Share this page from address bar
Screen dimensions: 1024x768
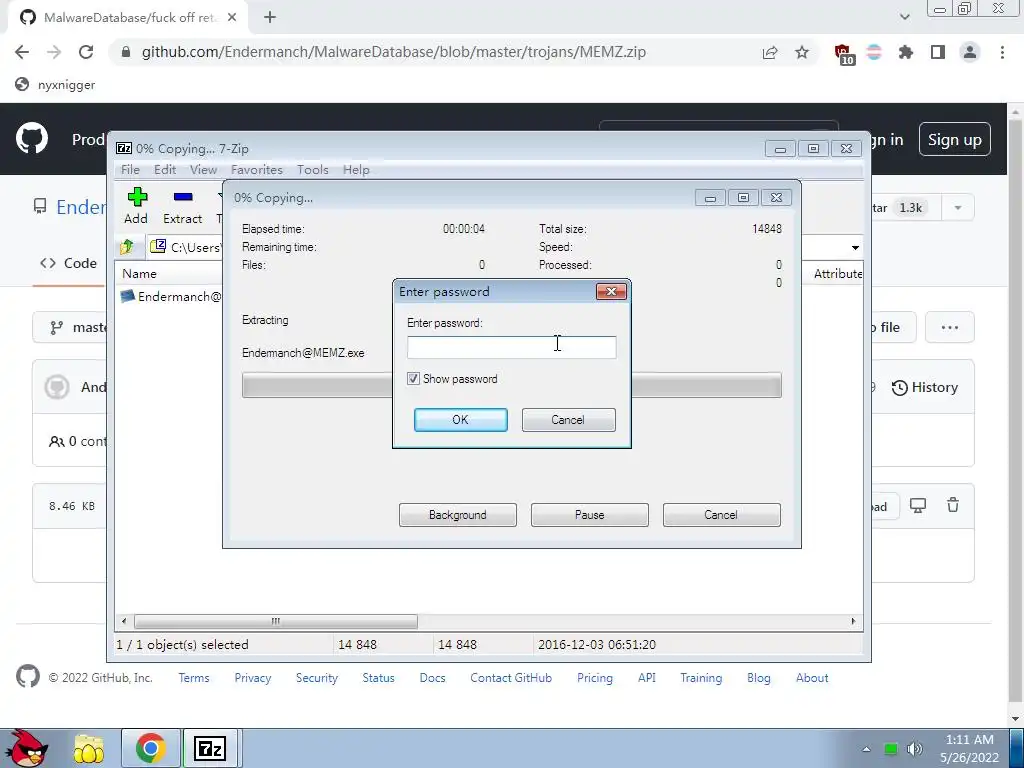pos(770,52)
